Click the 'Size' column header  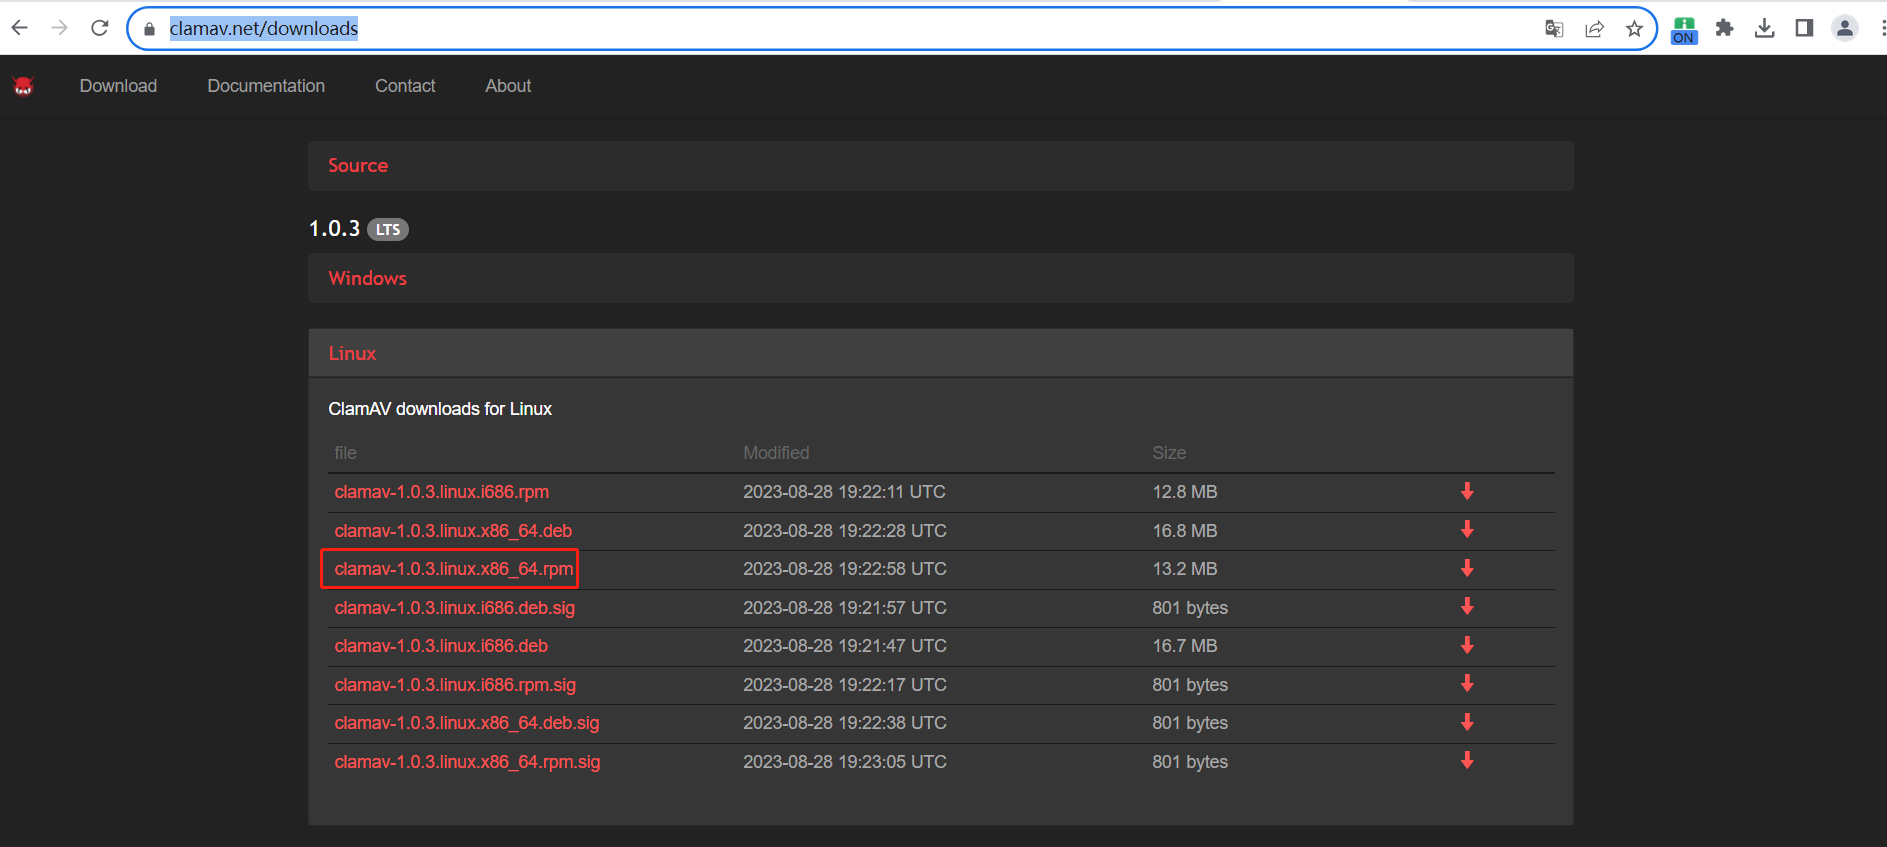1169,453
